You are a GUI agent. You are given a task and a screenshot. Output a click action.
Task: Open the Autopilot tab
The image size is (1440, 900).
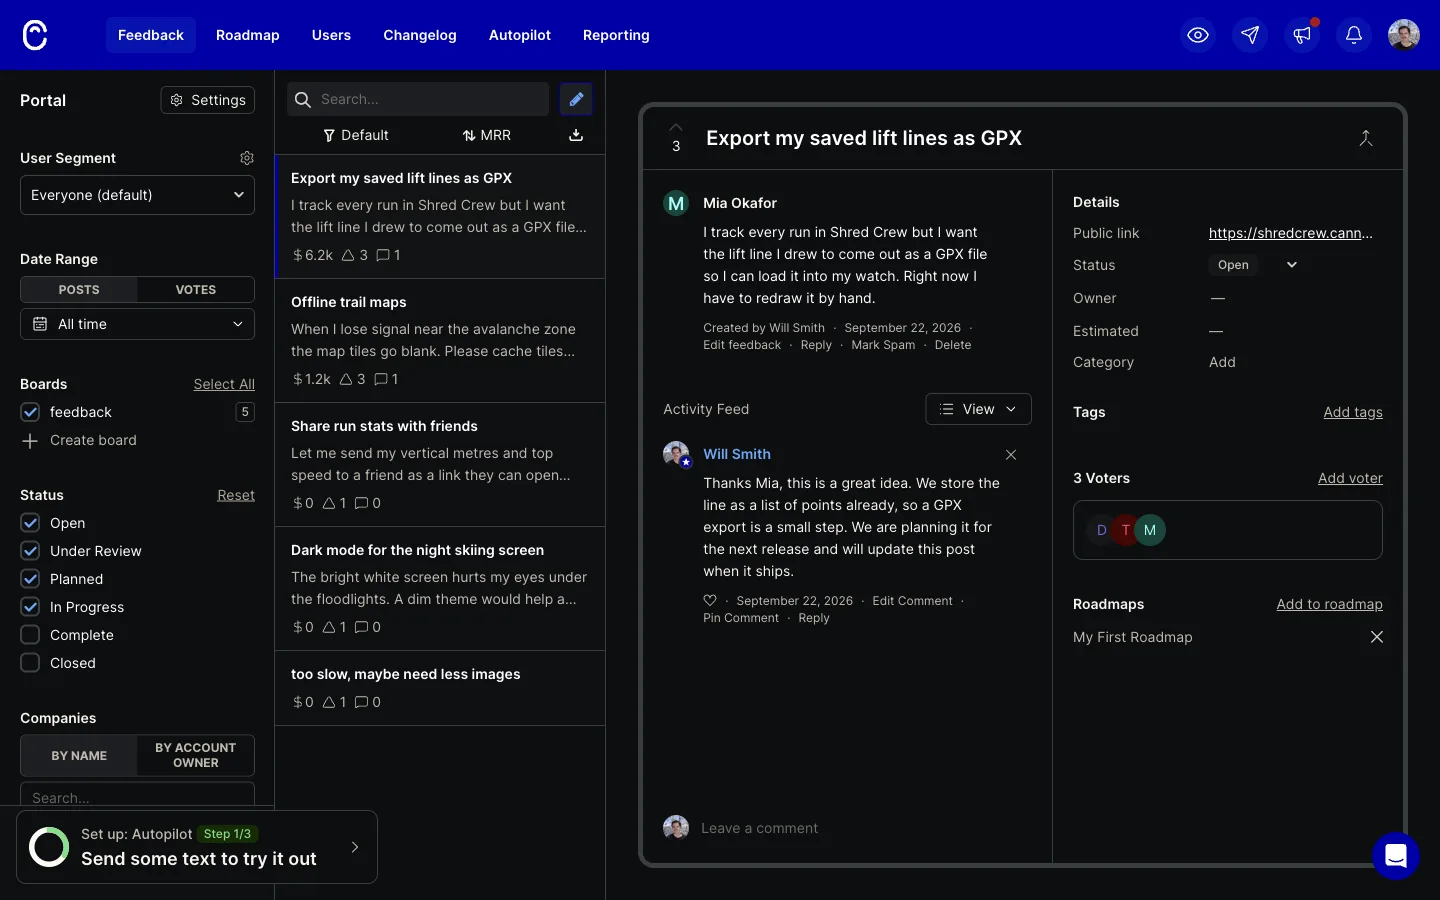[x=520, y=35]
